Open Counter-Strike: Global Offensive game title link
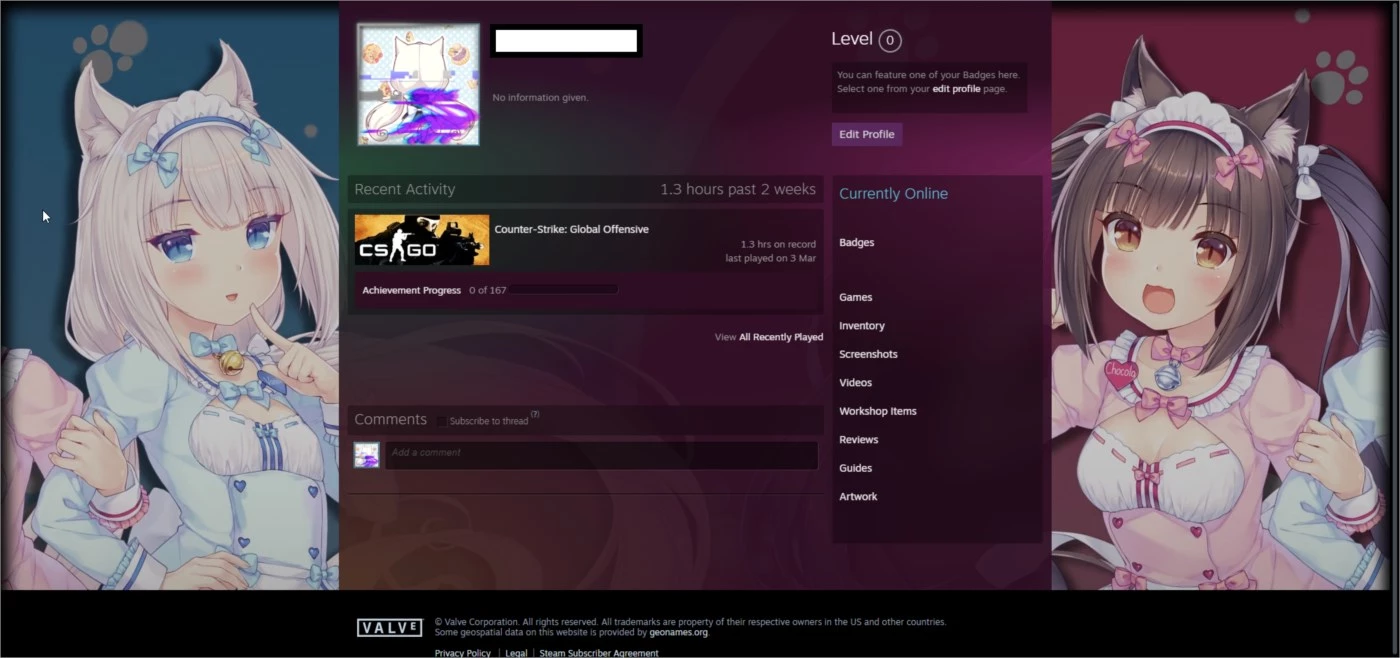1400x658 pixels. click(x=571, y=229)
